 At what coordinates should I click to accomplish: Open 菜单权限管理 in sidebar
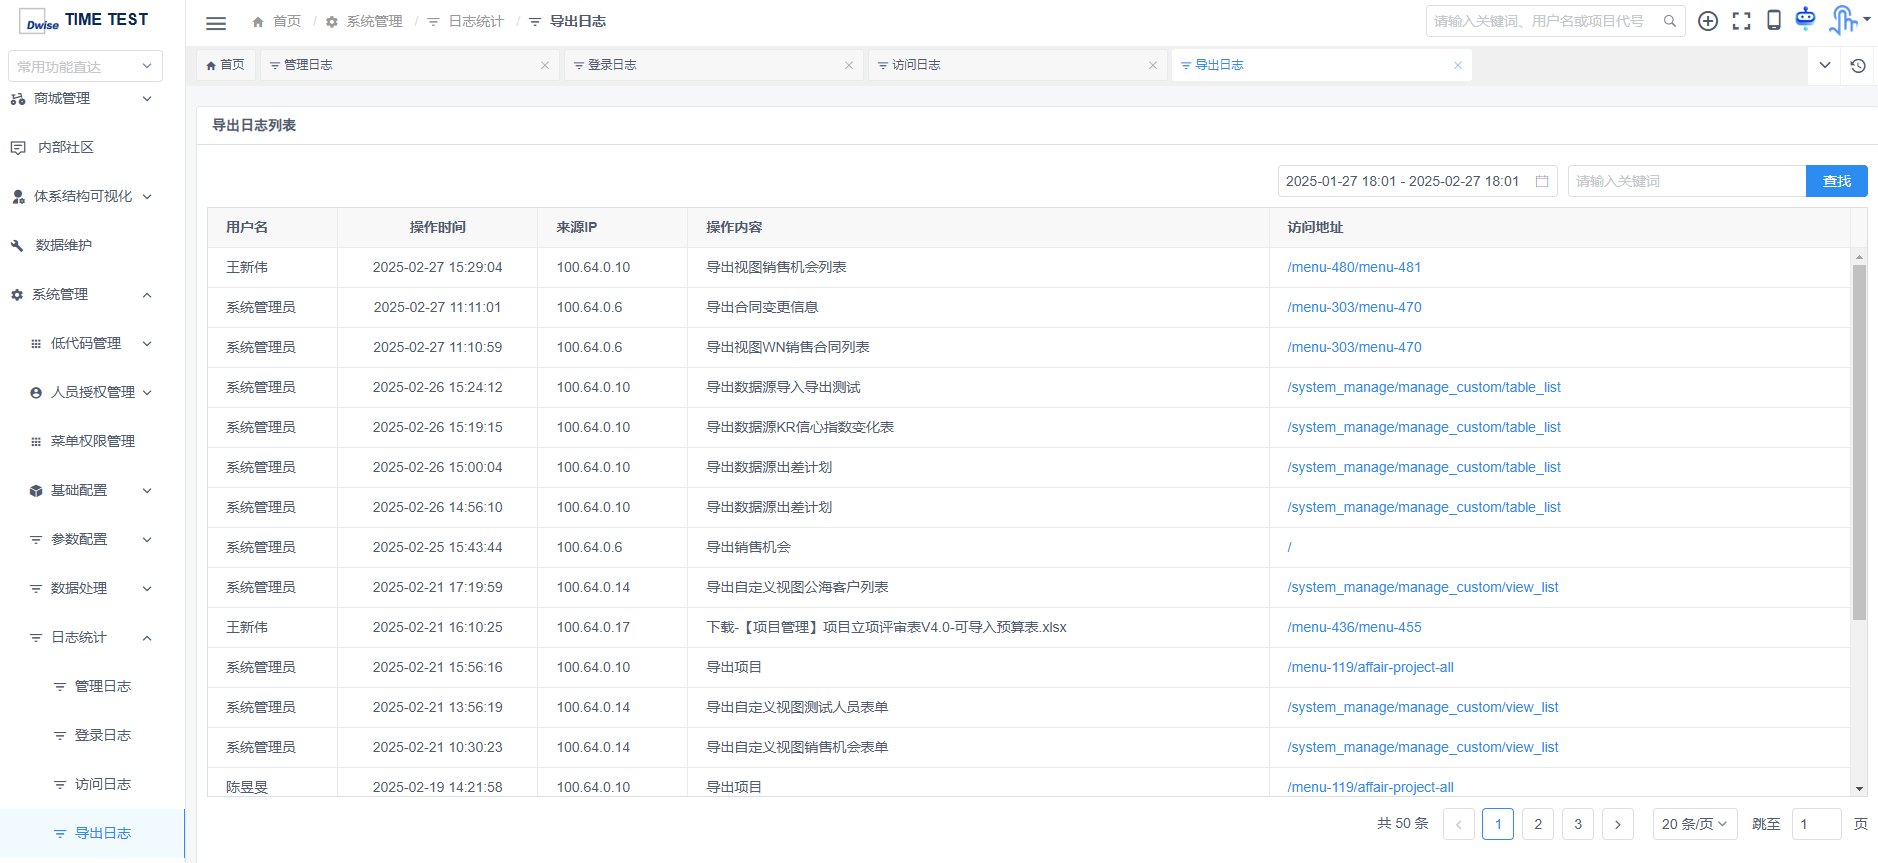(x=92, y=441)
